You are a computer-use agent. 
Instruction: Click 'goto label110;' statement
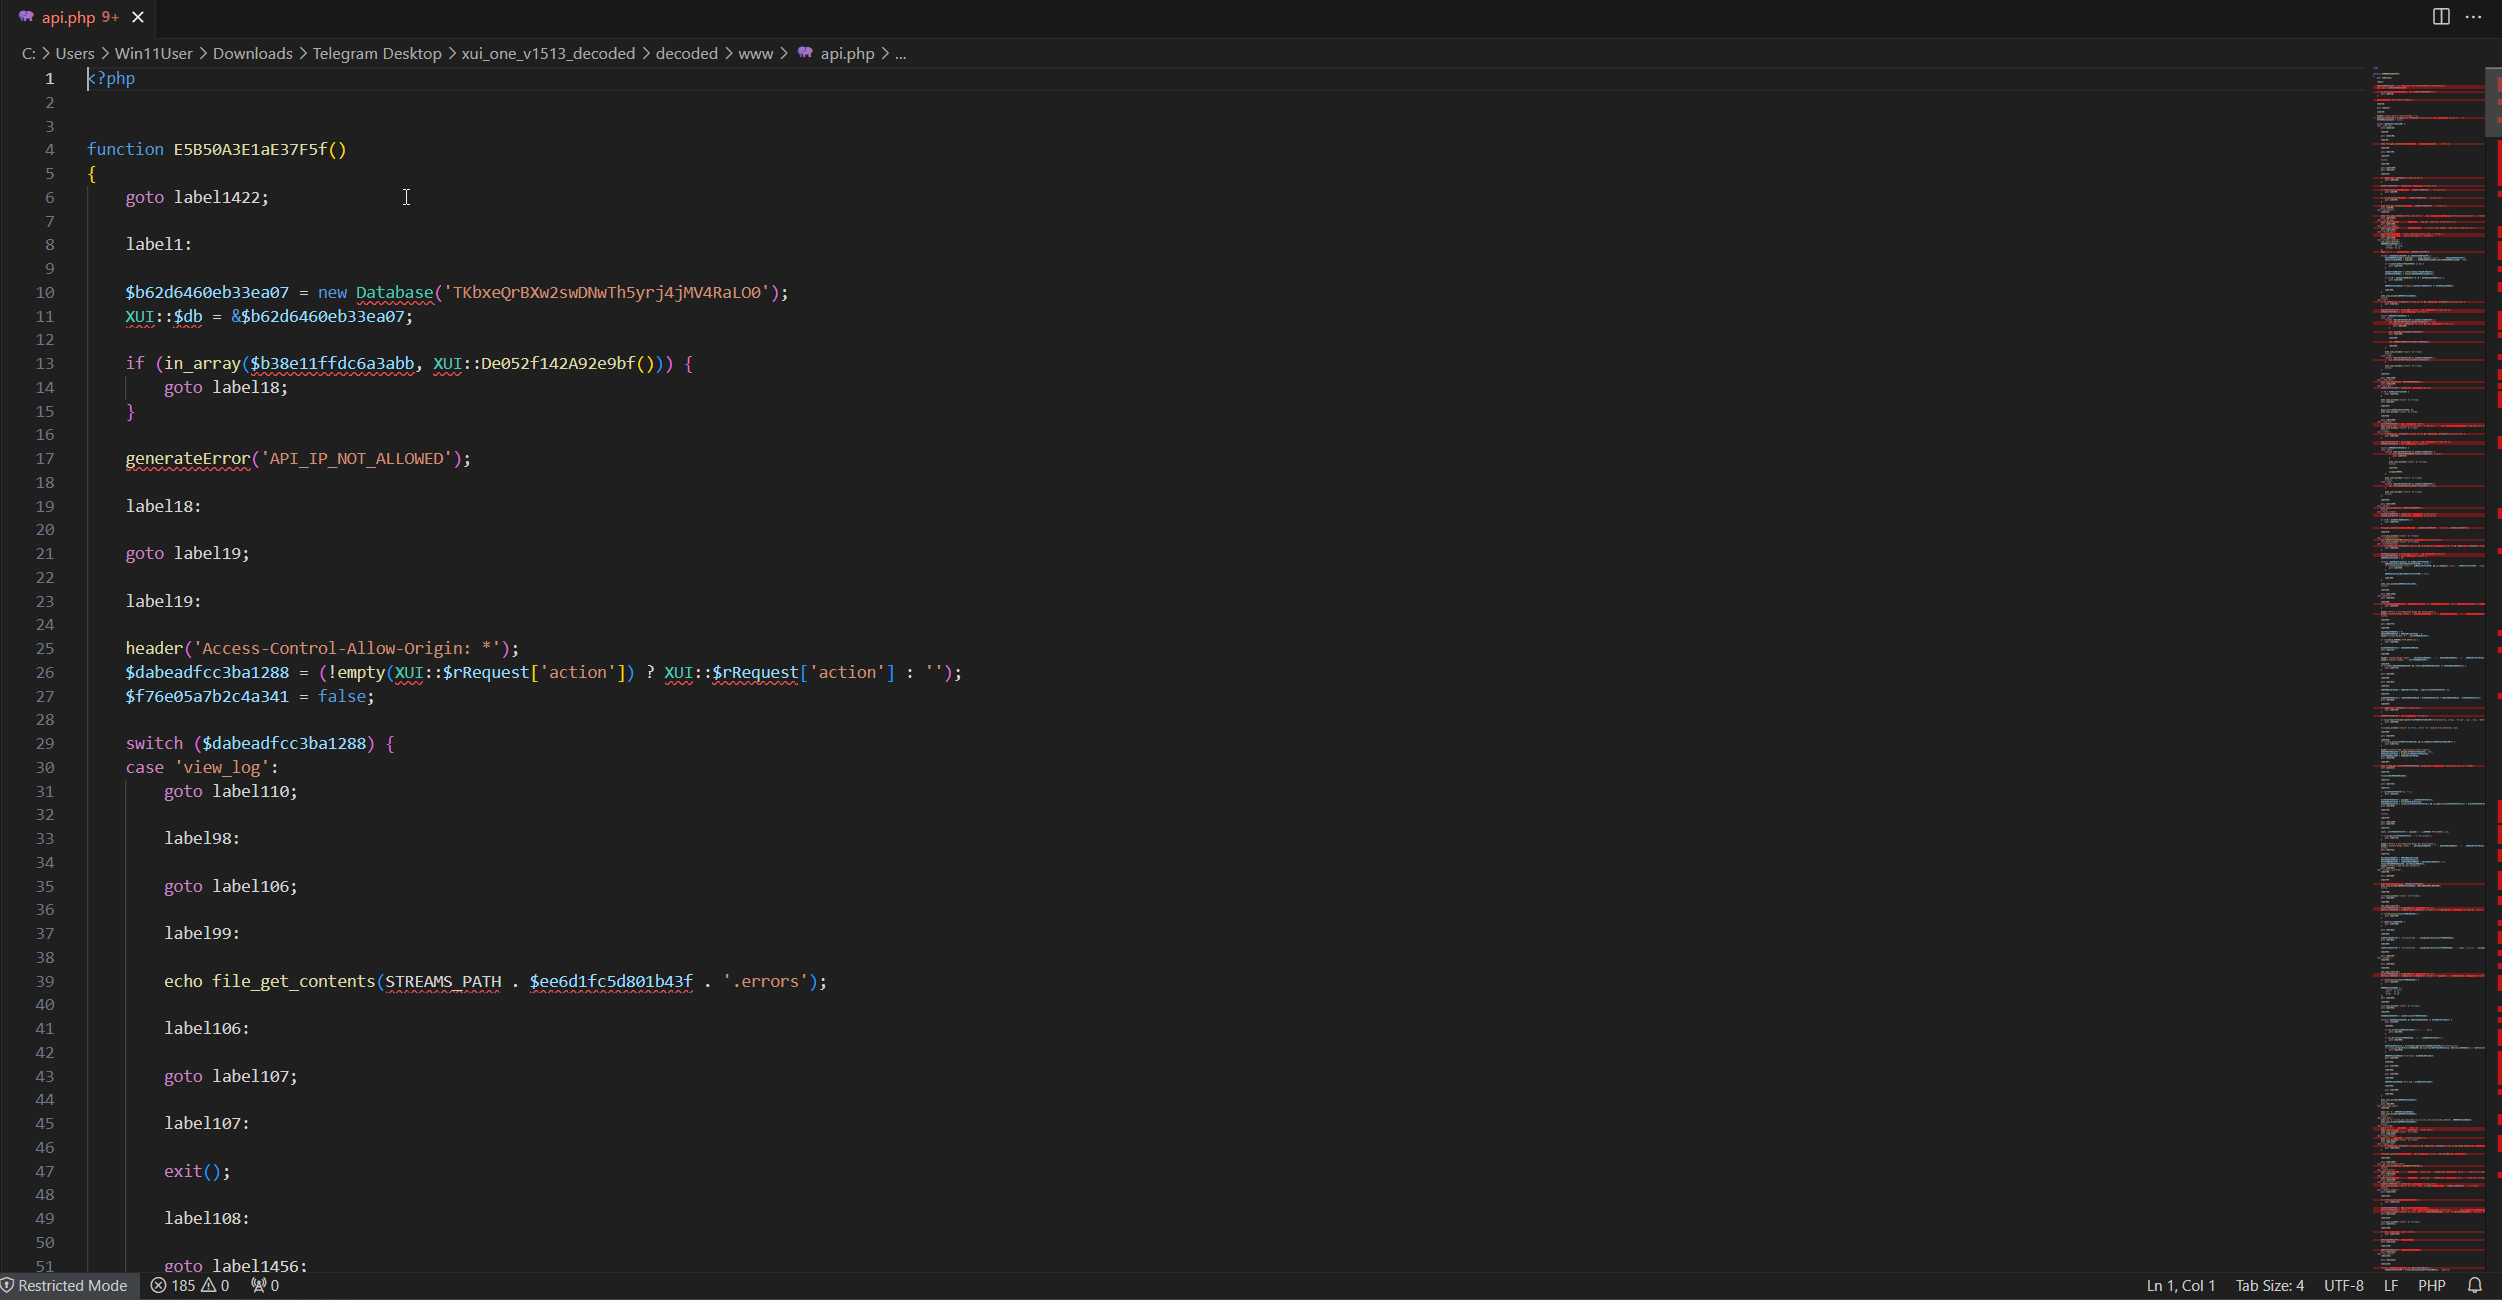pos(231,791)
